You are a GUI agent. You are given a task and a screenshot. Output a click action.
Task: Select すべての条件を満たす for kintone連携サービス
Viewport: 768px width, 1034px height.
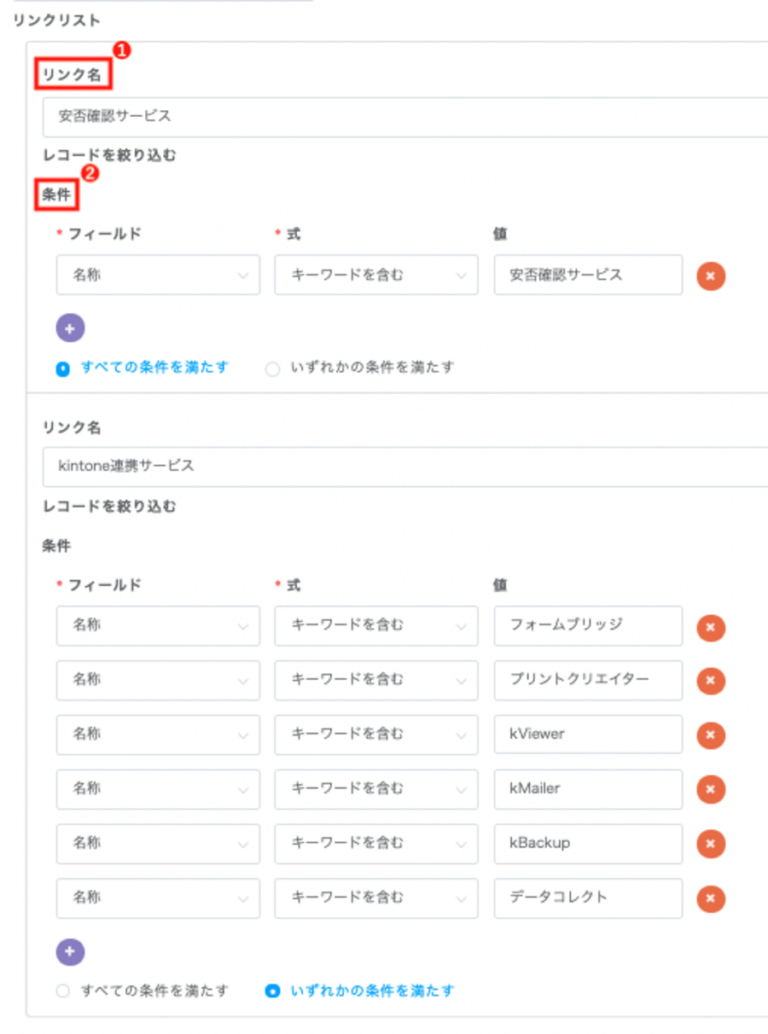tap(63, 991)
